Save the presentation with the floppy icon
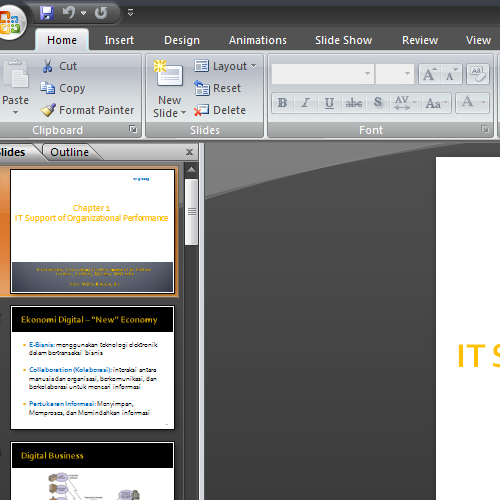The image size is (500, 500). pos(47,13)
